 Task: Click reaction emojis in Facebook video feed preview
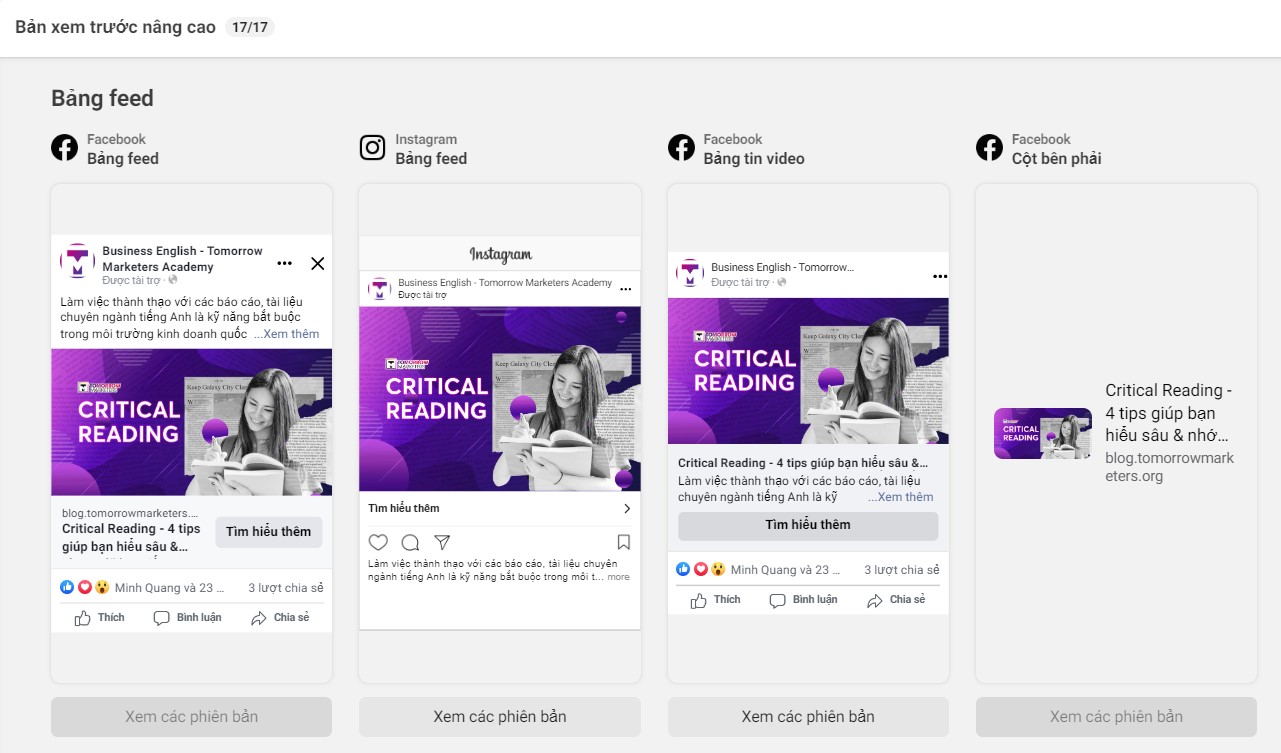tap(701, 570)
